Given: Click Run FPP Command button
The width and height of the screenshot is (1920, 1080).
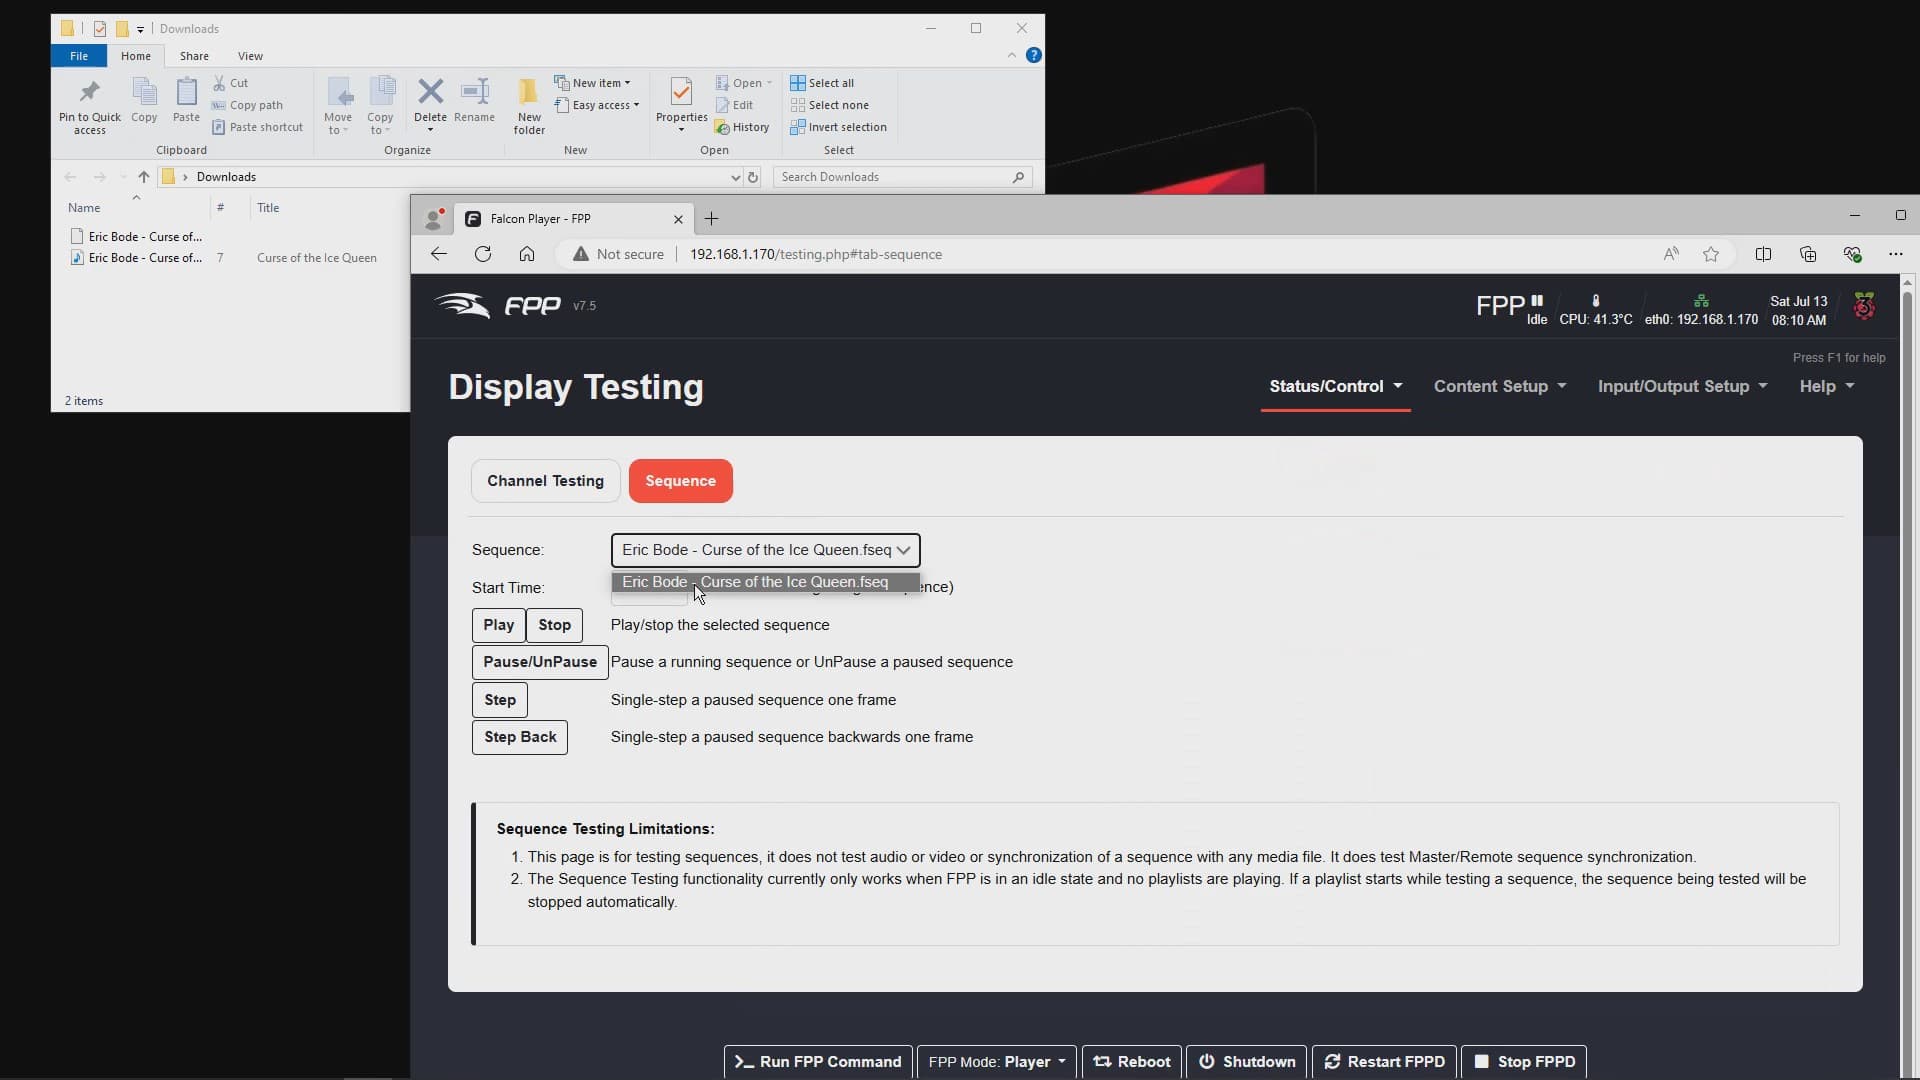Looking at the screenshot, I should pos(818,1062).
